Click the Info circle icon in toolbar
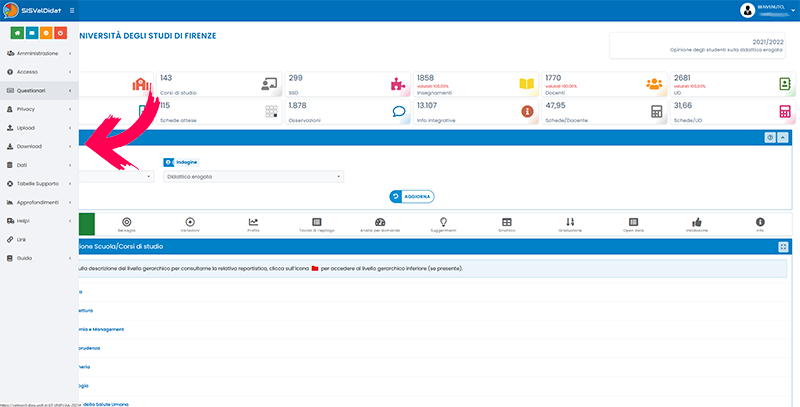 click(760, 224)
